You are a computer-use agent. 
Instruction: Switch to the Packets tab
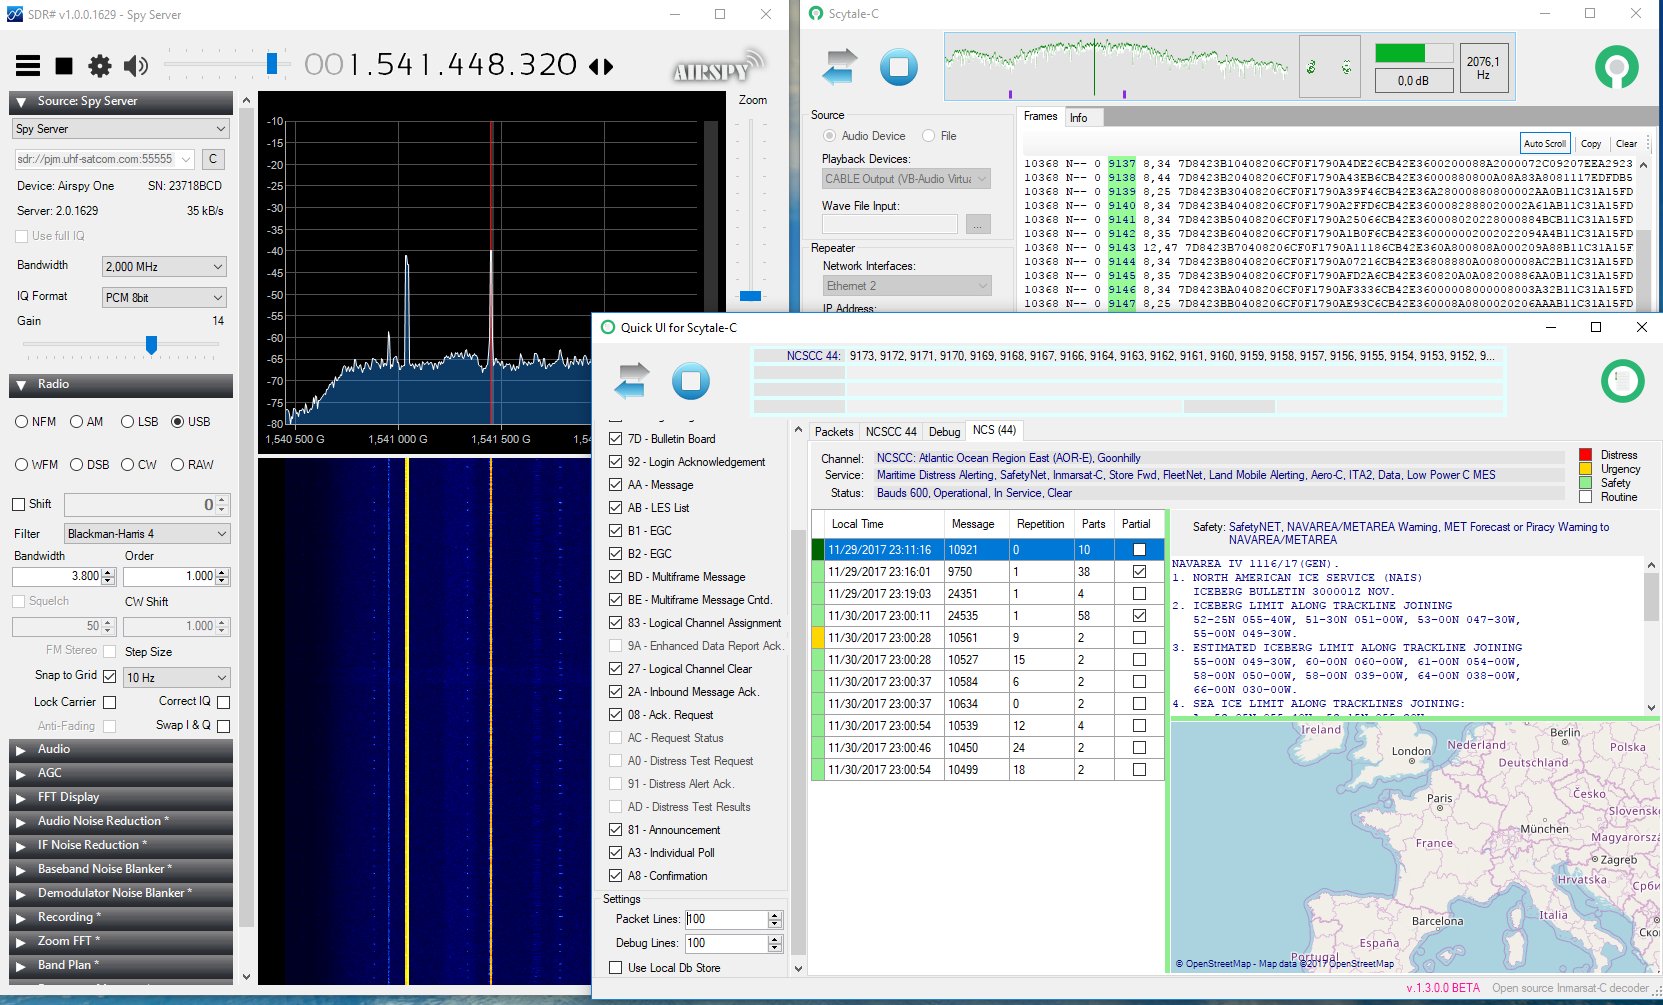833,432
